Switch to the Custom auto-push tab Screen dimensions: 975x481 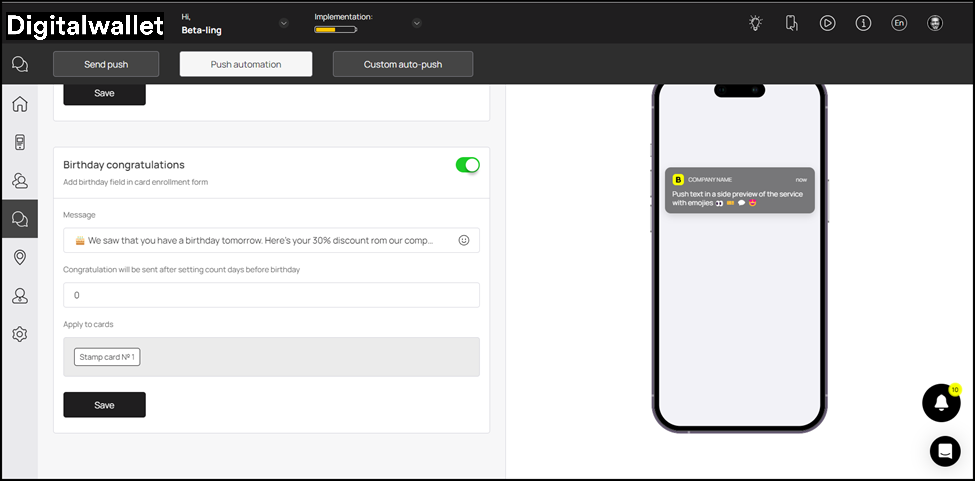[x=402, y=64]
